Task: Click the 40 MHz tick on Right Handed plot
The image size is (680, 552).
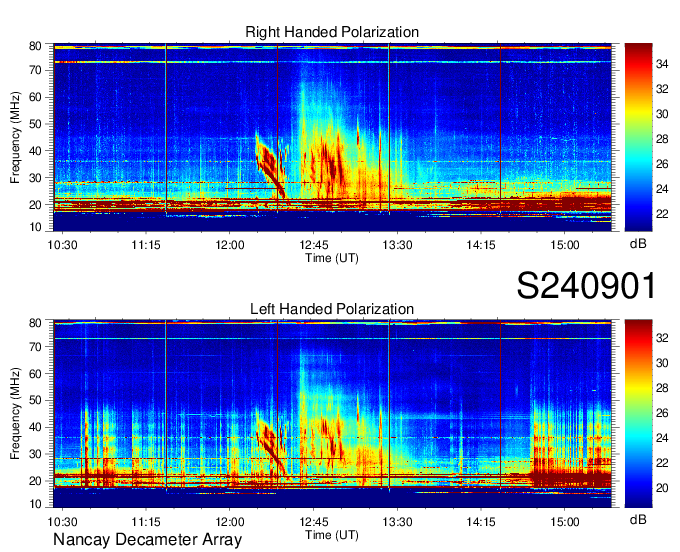Action: point(36,151)
